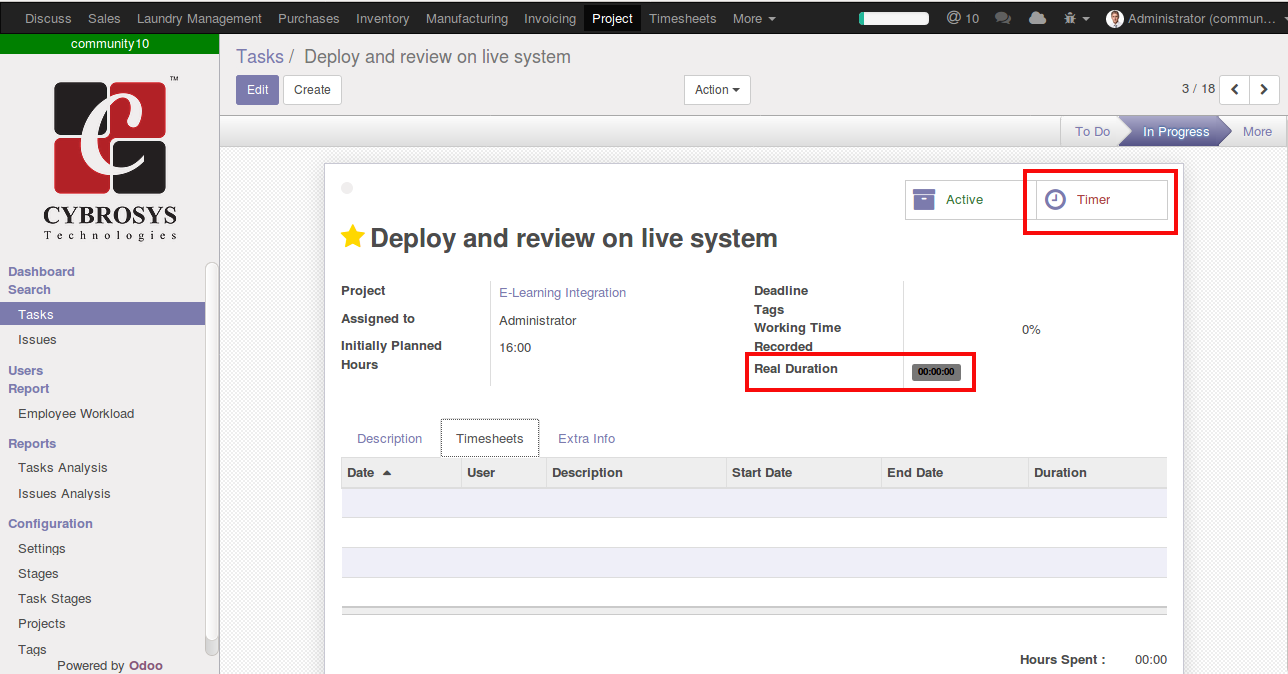Open the debug bug dropdown

click(1076, 18)
